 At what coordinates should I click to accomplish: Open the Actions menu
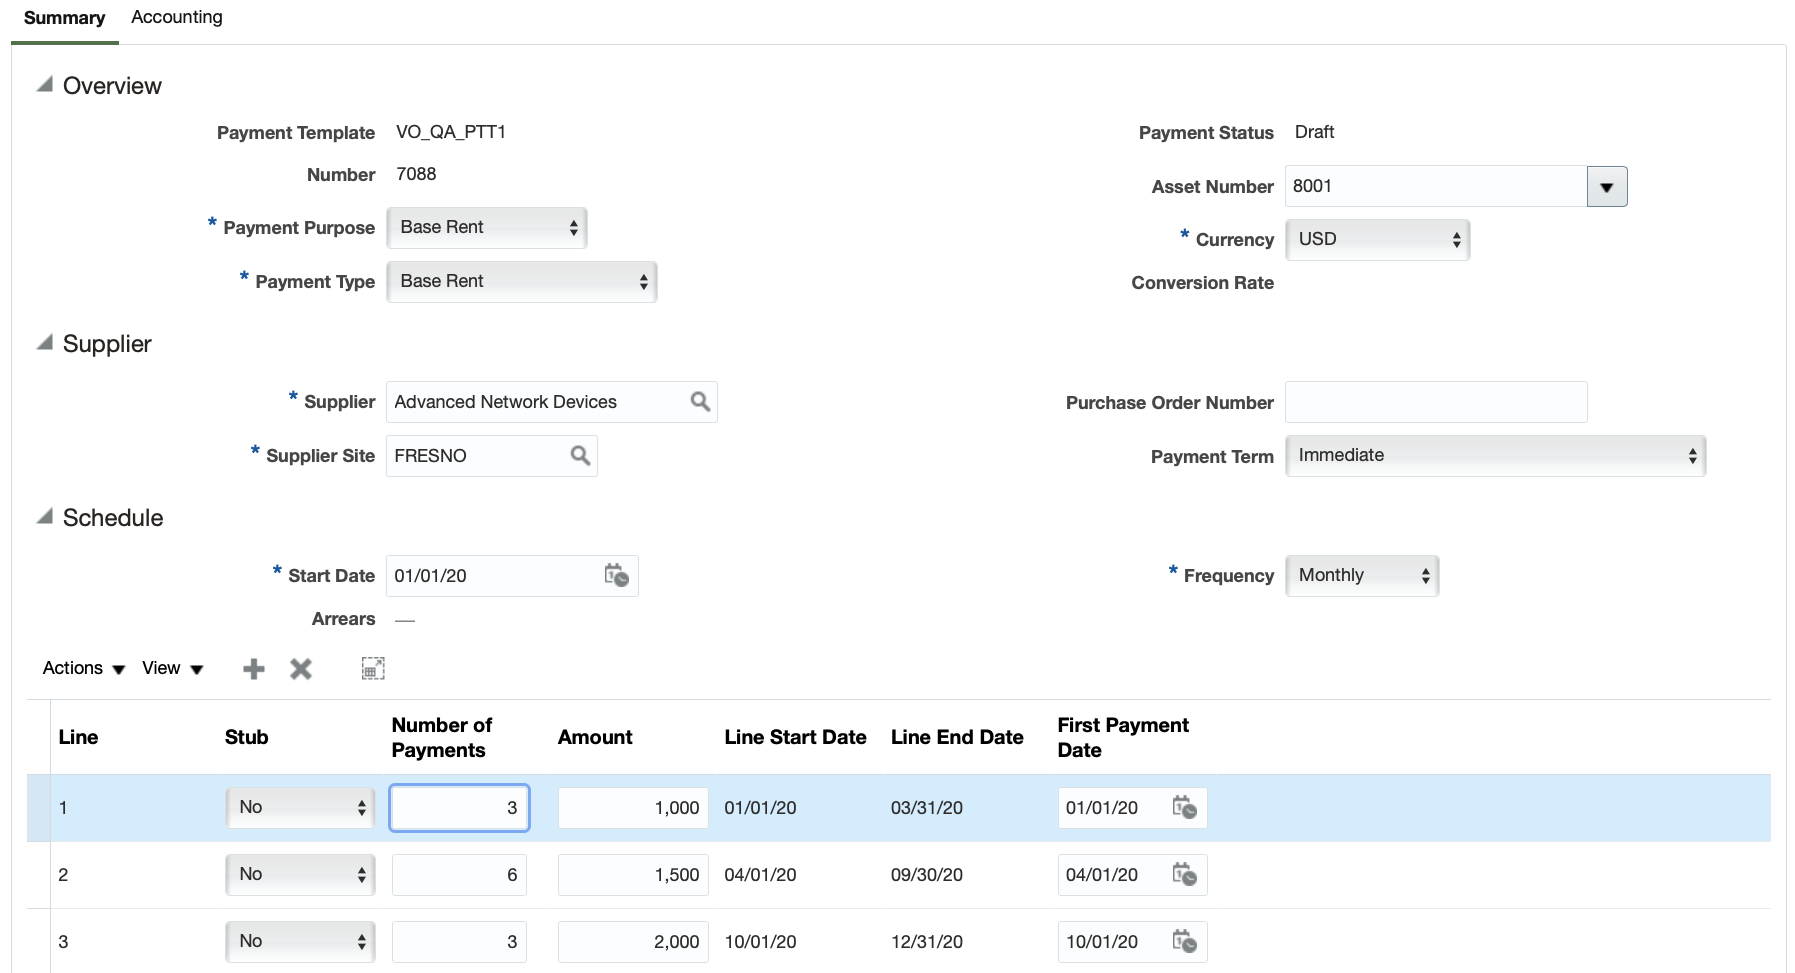[83, 668]
